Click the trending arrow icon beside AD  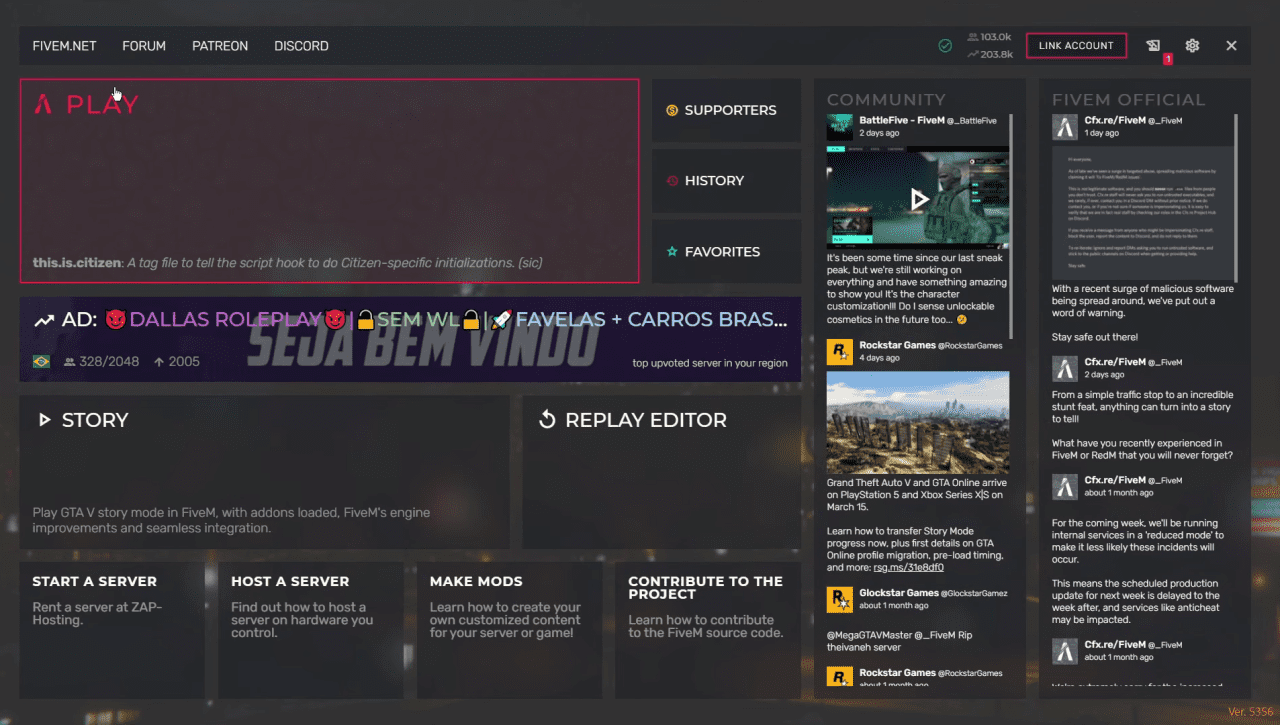click(44, 321)
